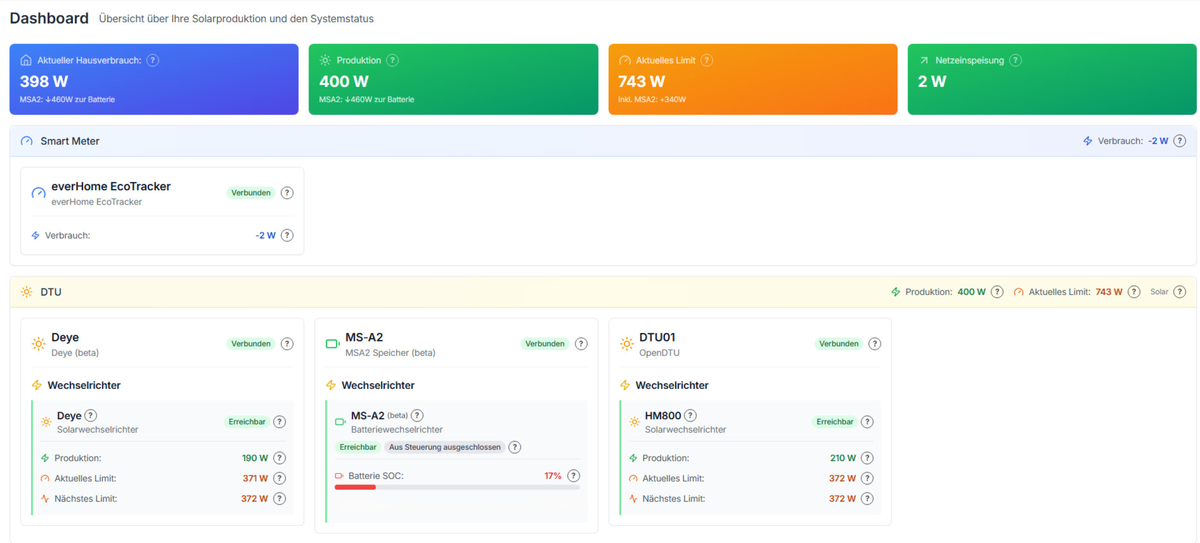Click help icon beside Produktion card title
This screenshot has width=1200, height=543.
coord(393,60)
